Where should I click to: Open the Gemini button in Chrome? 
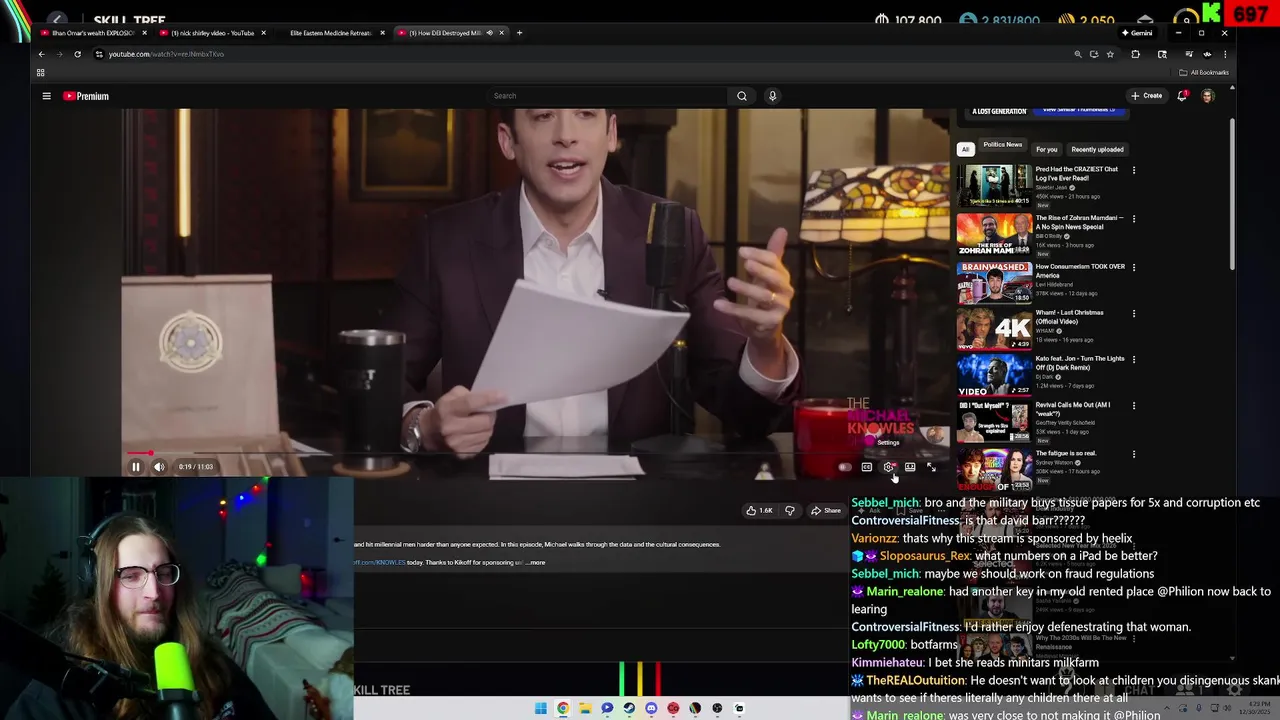1138,33
